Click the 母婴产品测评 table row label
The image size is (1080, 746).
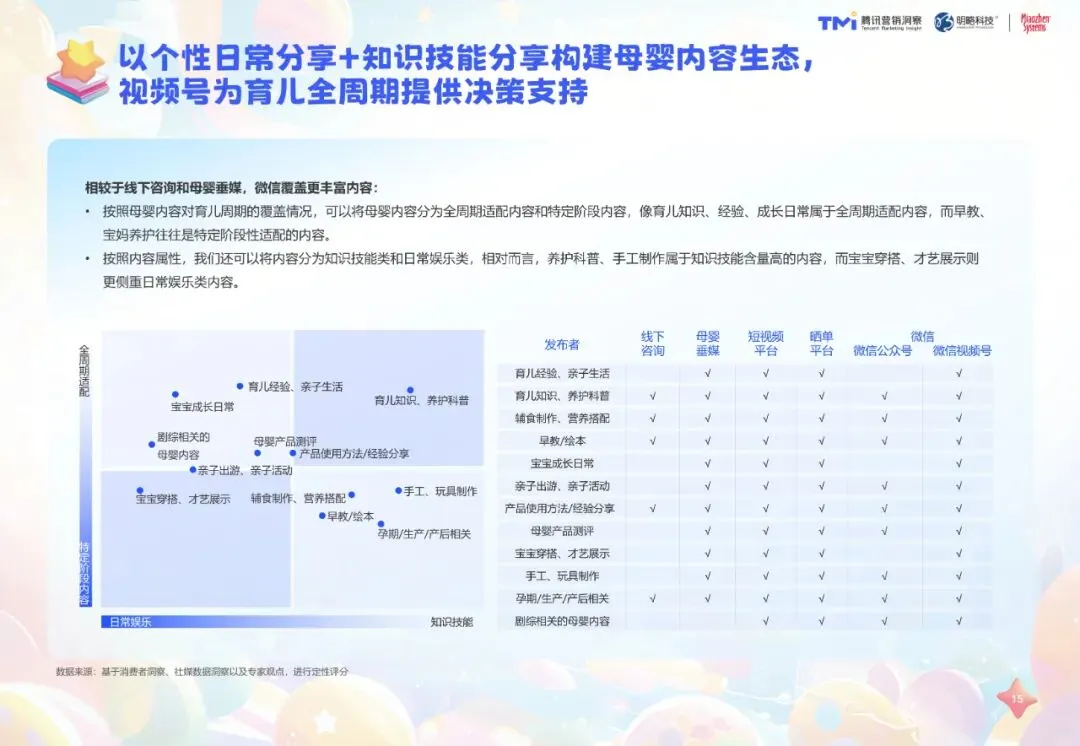pyautogui.click(x=562, y=531)
